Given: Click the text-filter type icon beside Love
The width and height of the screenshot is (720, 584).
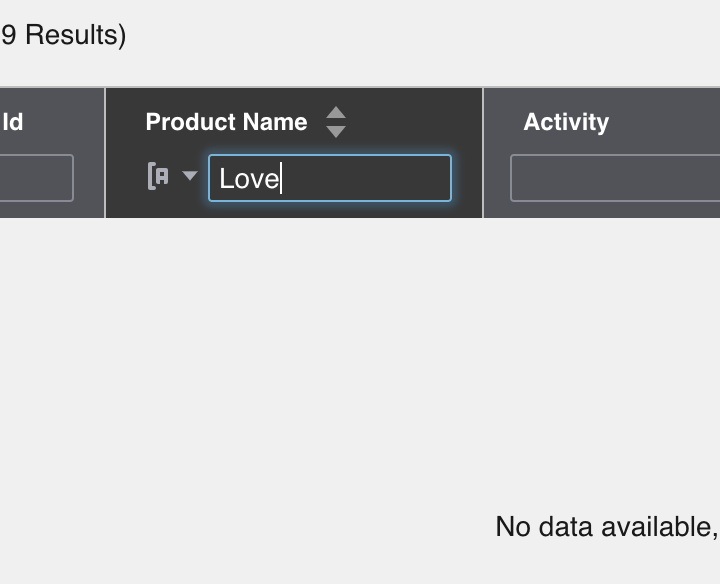Looking at the screenshot, I should (x=158, y=177).
